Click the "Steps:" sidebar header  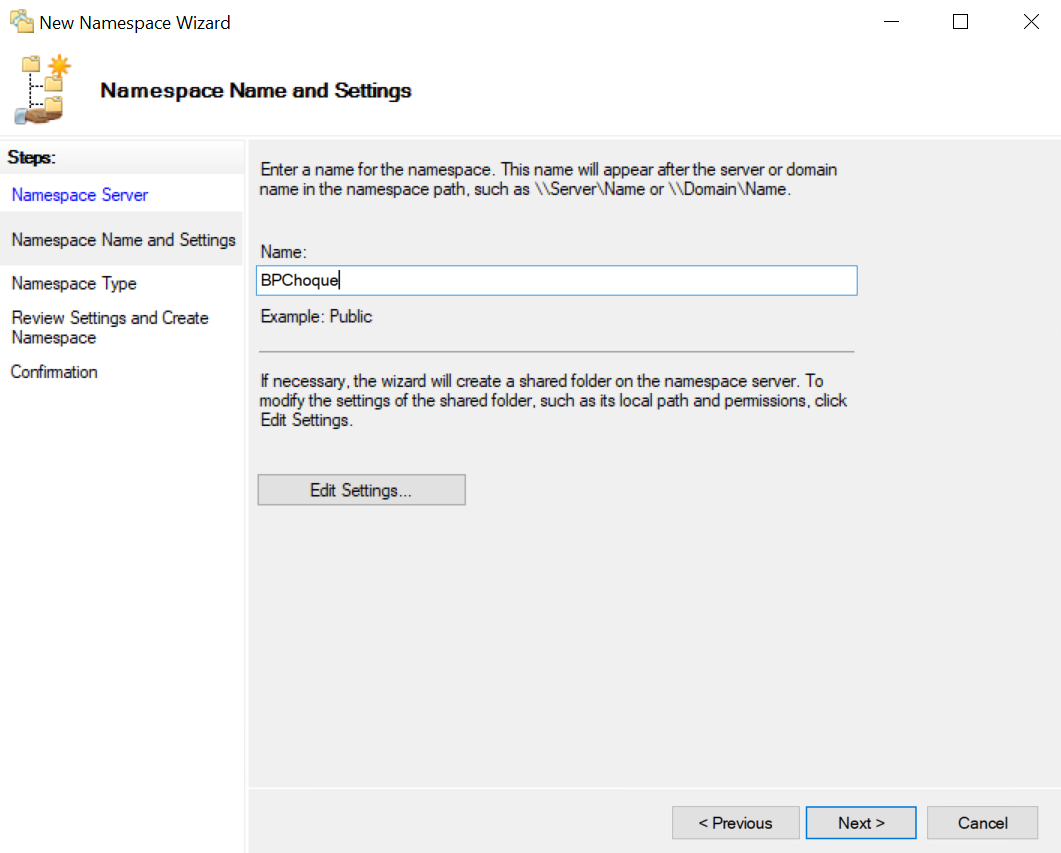coord(32,157)
